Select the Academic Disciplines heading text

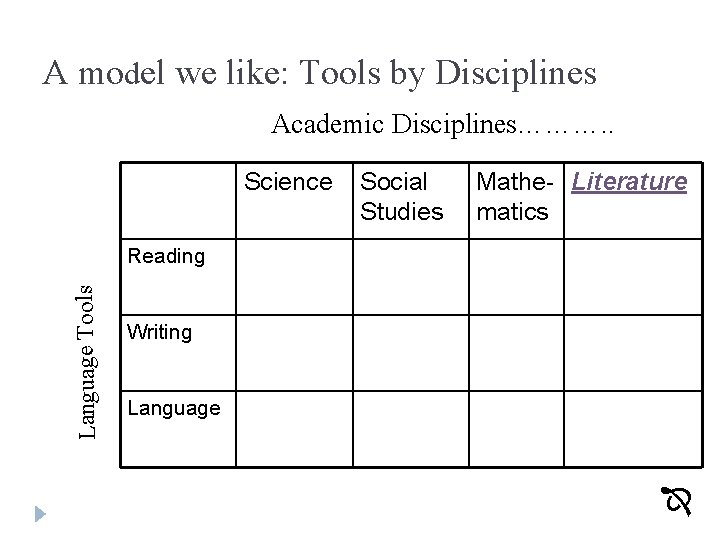click(x=390, y=127)
